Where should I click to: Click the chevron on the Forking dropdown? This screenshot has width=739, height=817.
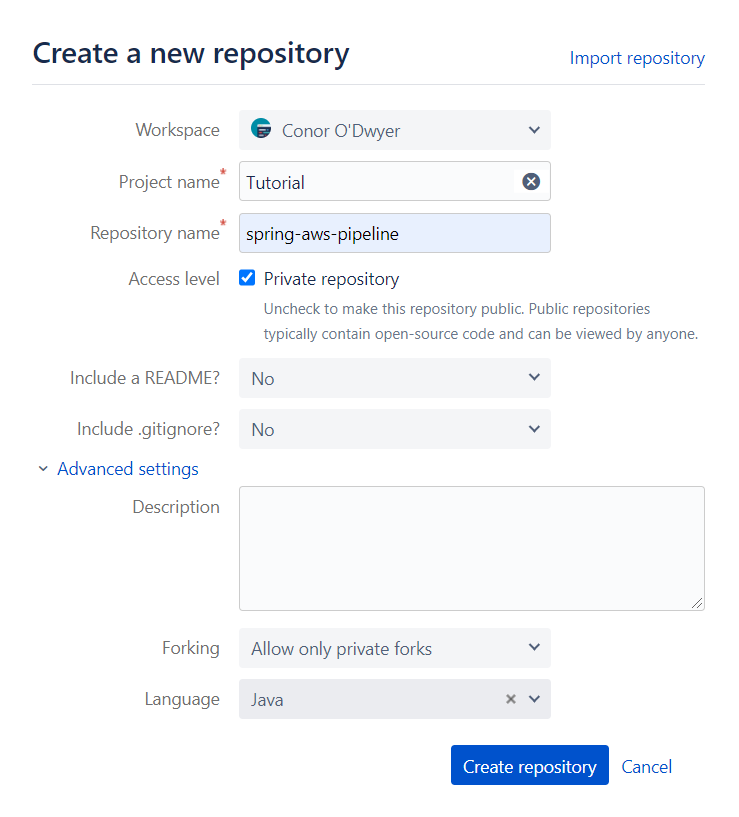(535, 648)
